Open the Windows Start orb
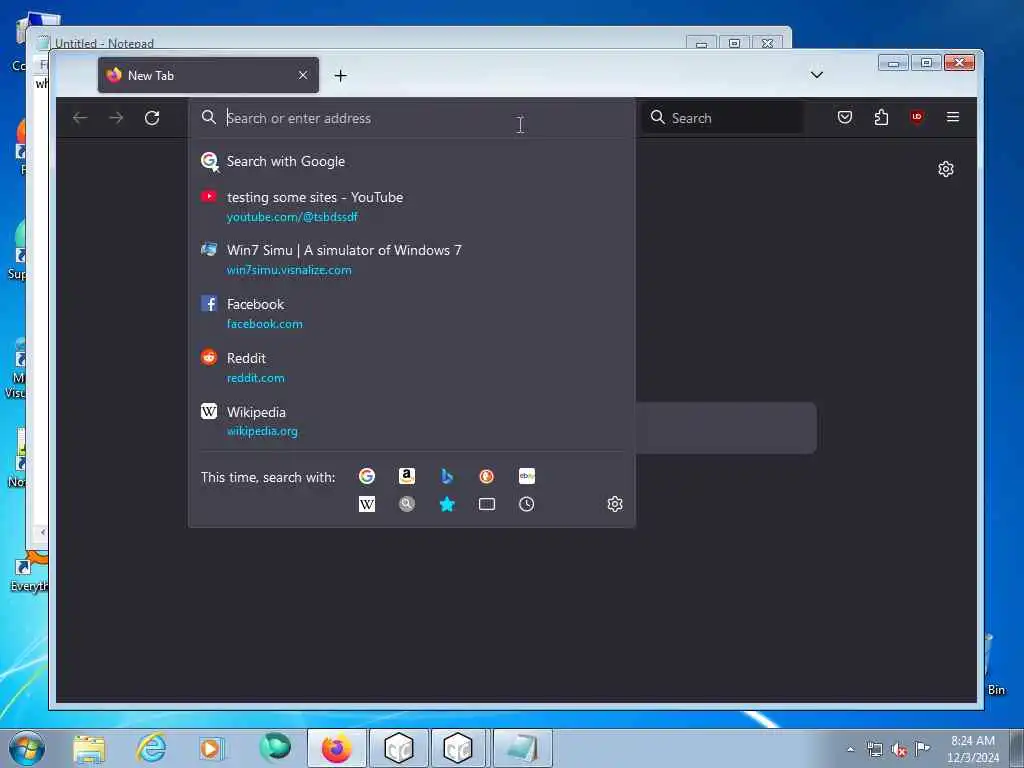1024x768 pixels. point(27,748)
